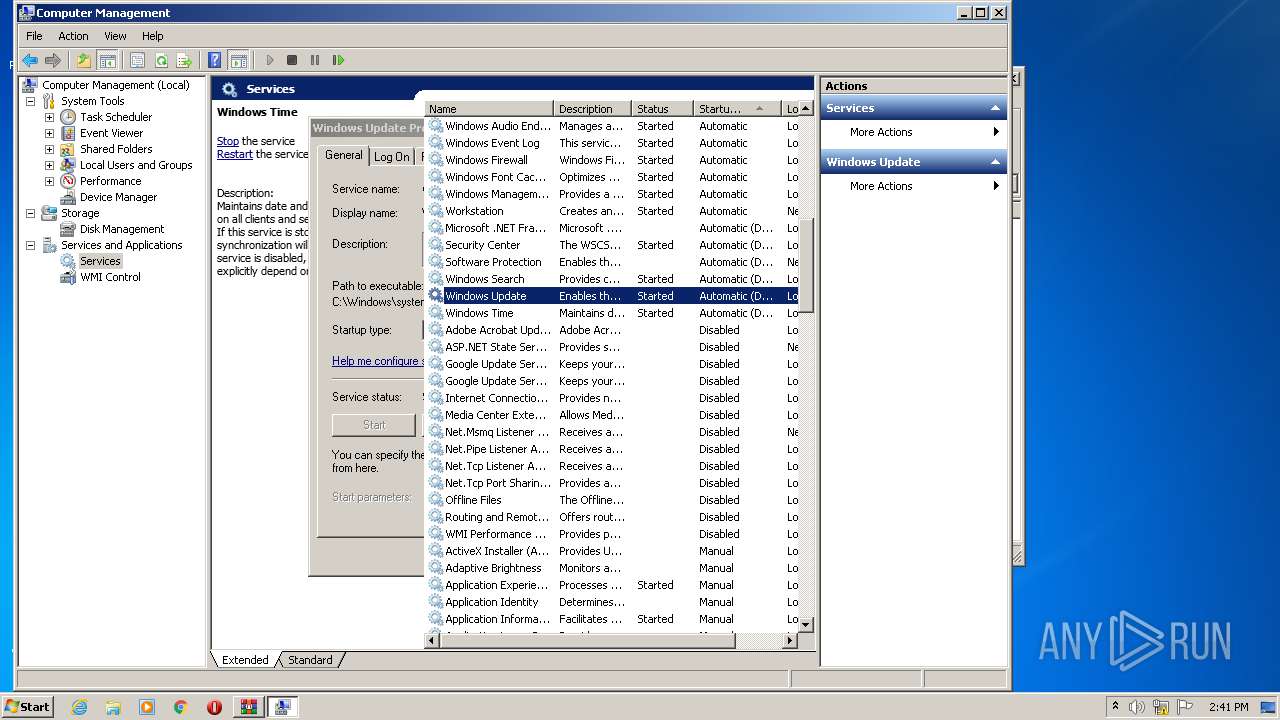This screenshot has width=1280, height=720.
Task: Select the Device Manager icon in tree
Action: click(68, 197)
